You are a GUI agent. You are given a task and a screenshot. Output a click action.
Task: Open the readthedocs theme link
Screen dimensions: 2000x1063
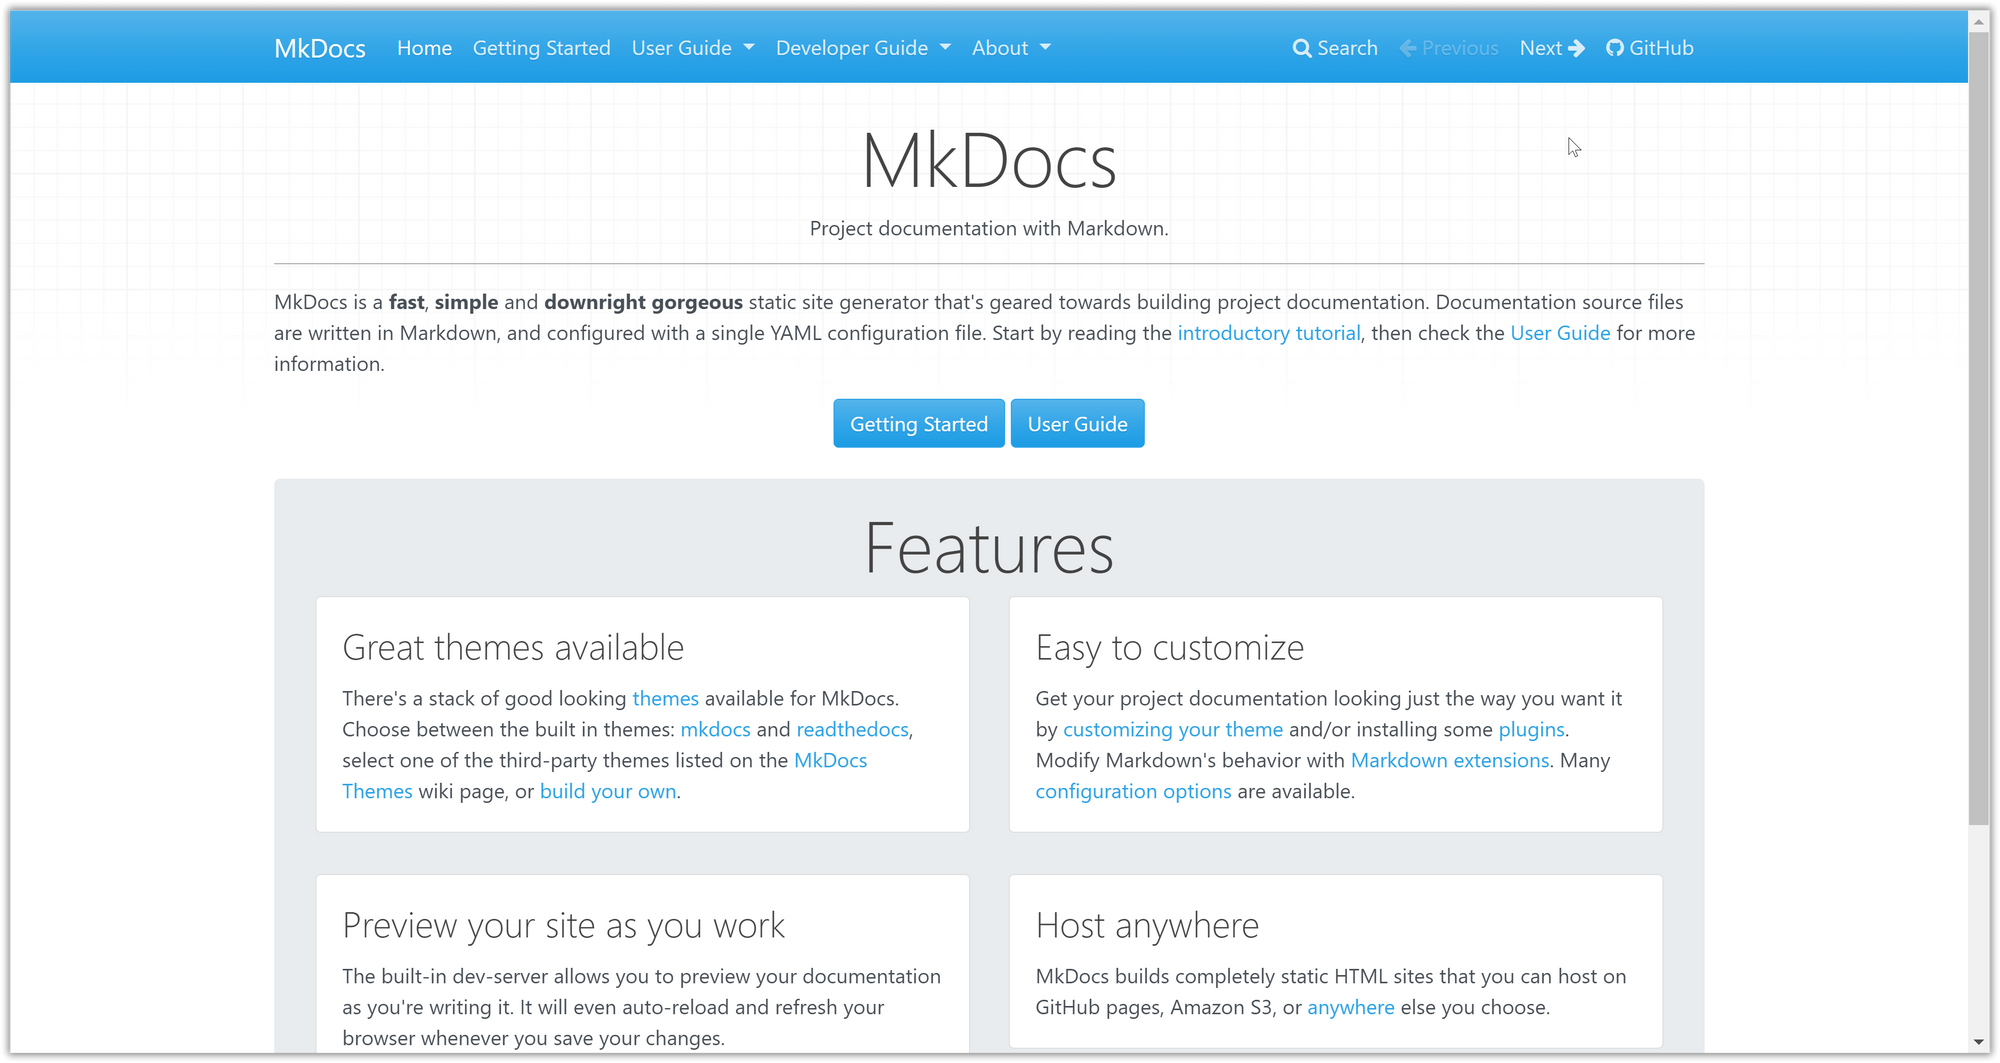(x=852, y=729)
